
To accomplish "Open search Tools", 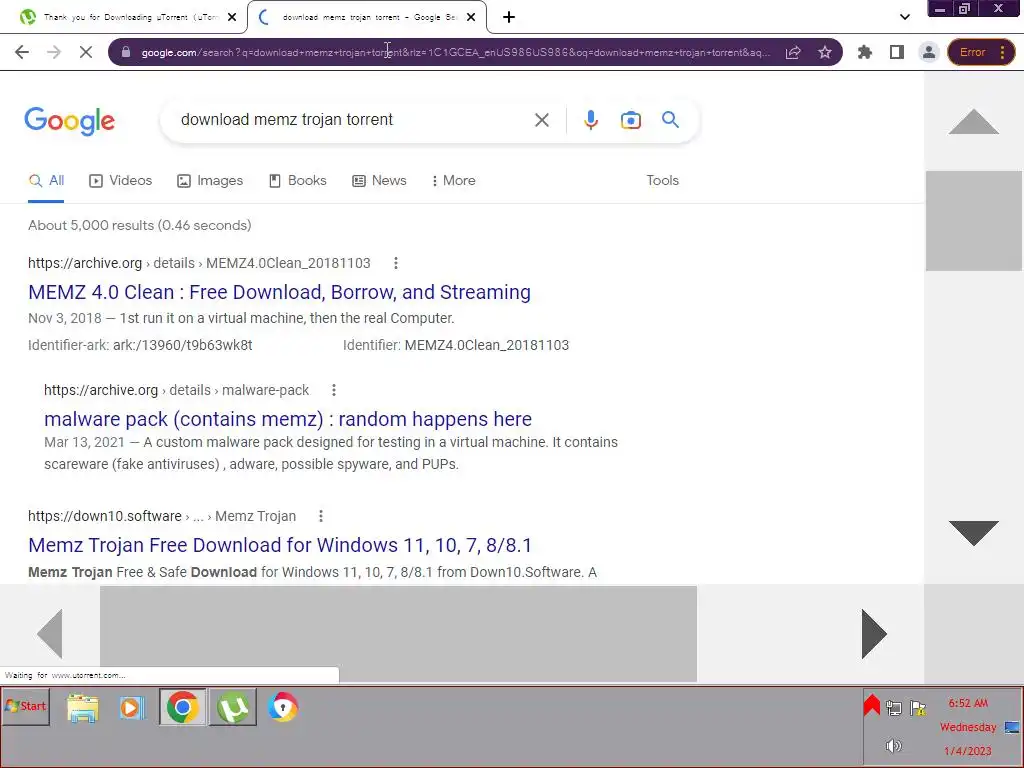I will [x=662, y=180].
